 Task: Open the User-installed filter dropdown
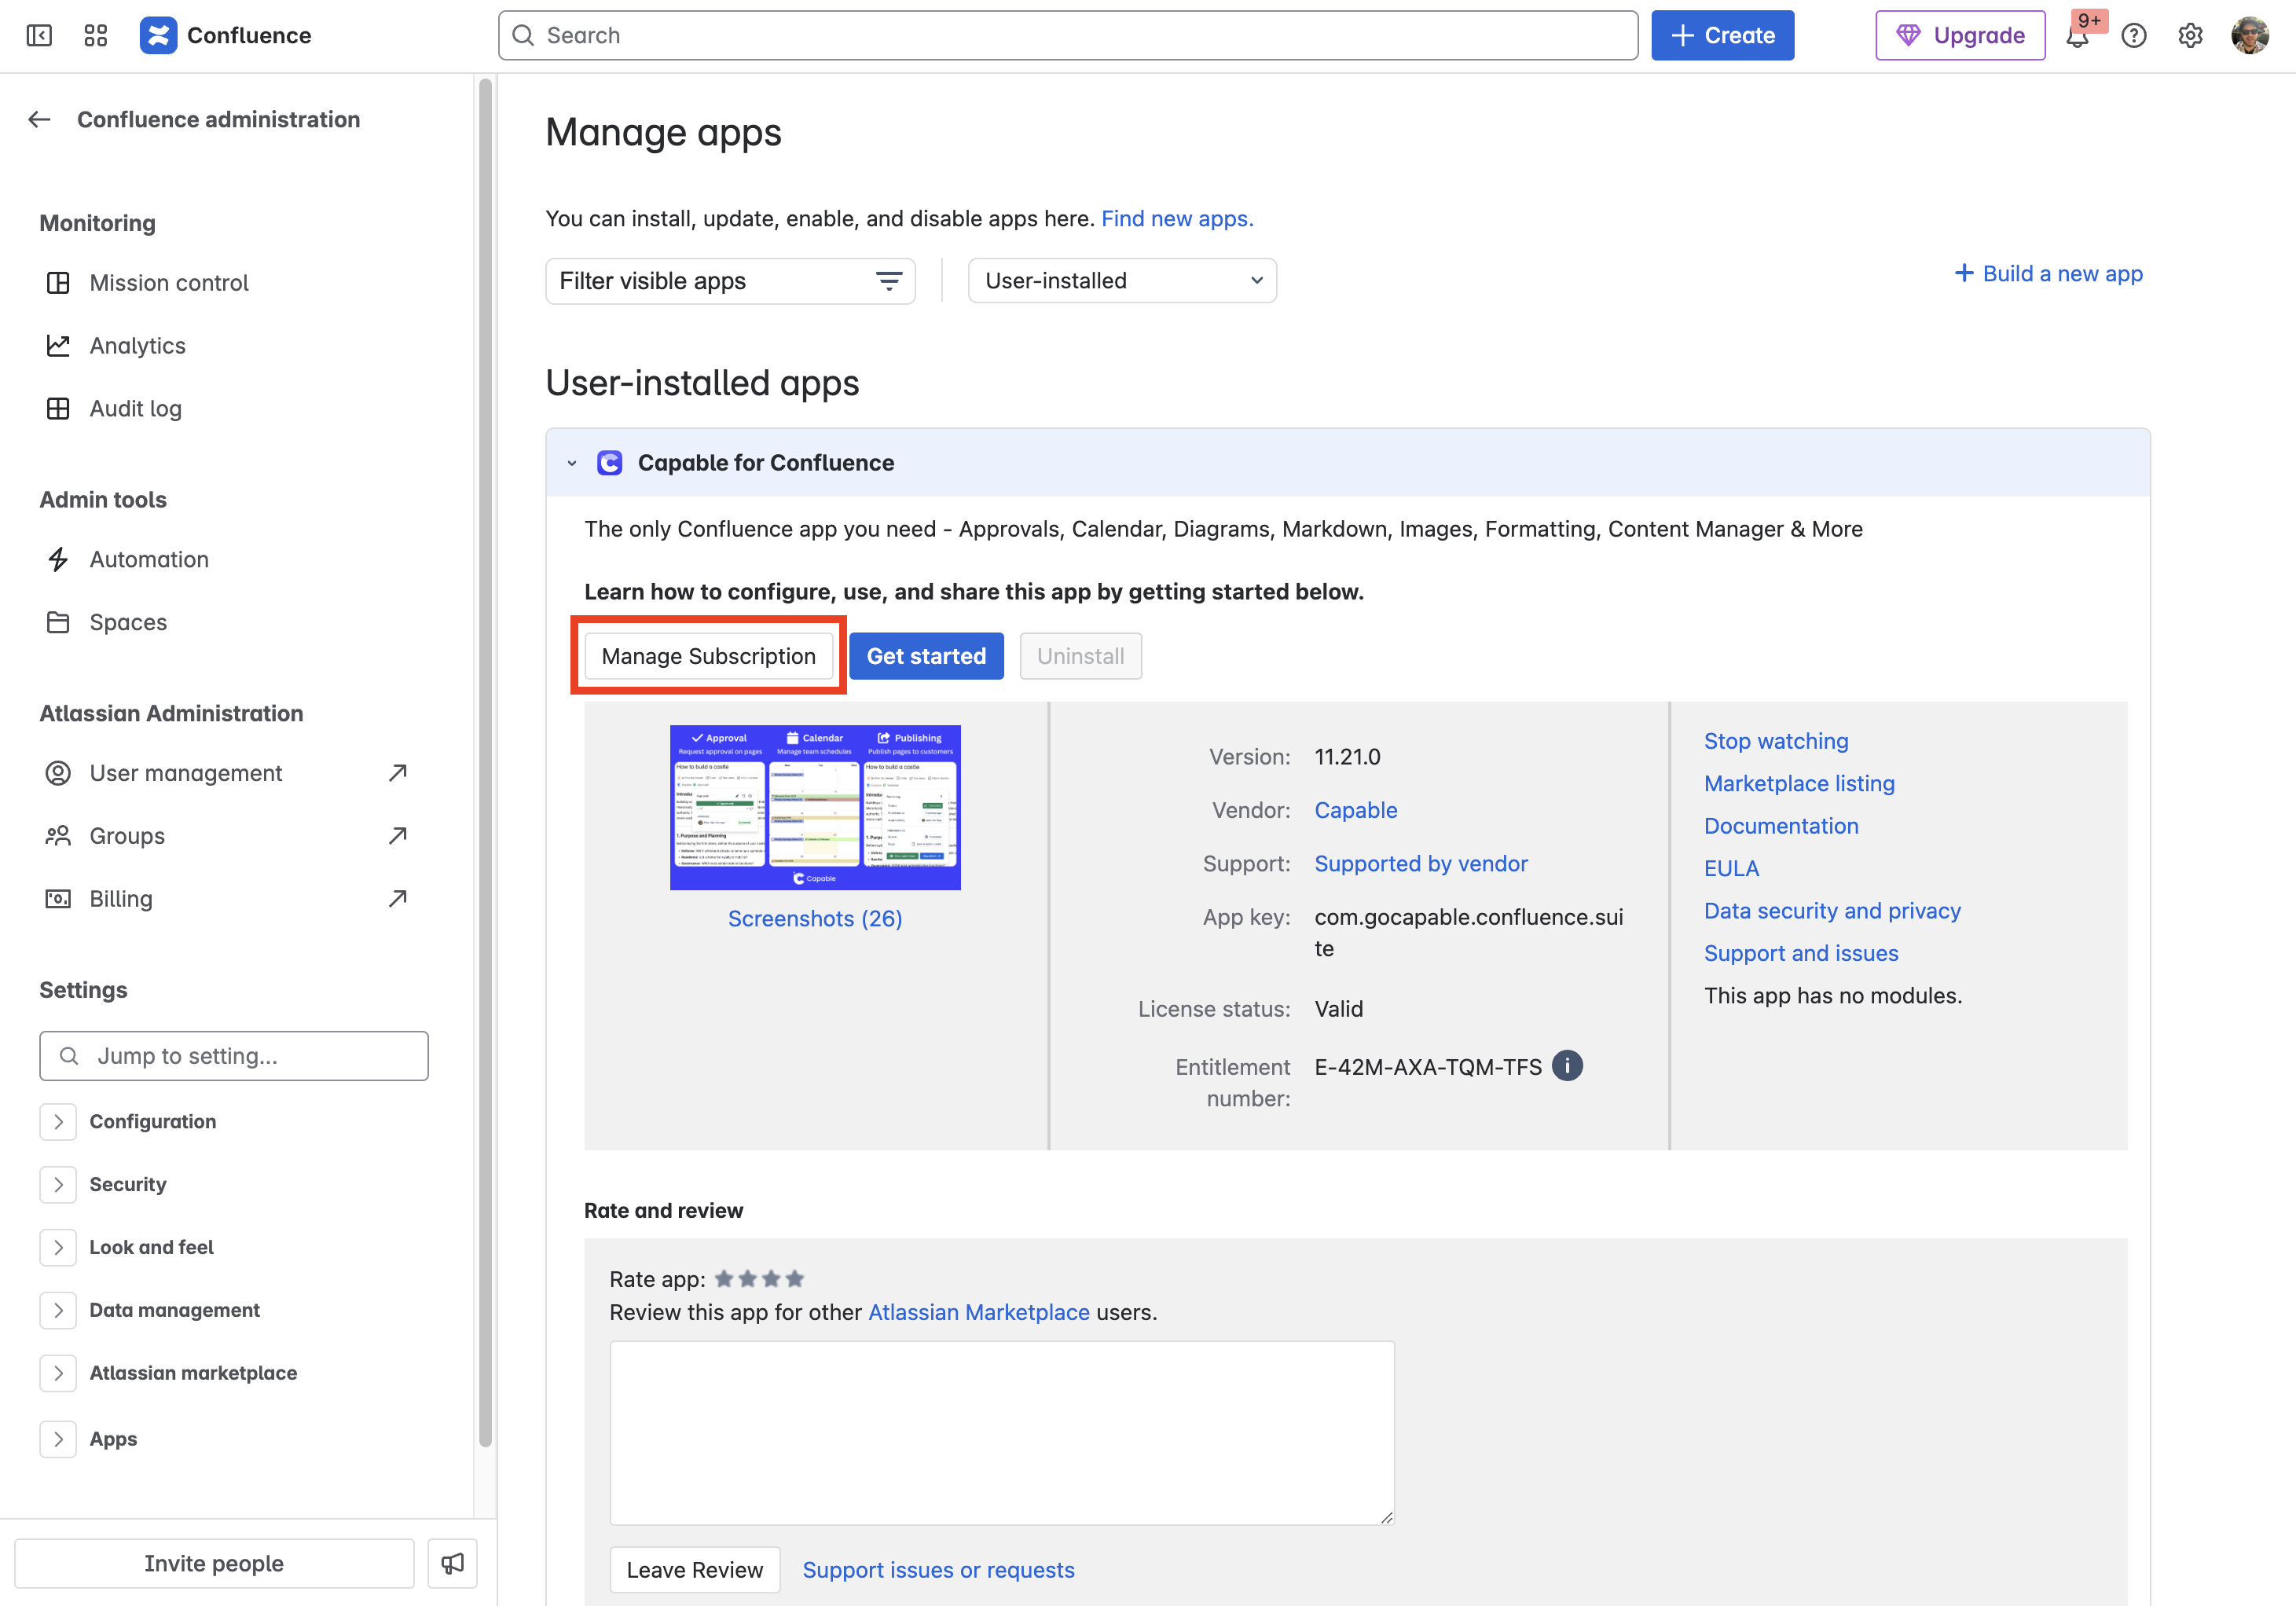point(1122,281)
